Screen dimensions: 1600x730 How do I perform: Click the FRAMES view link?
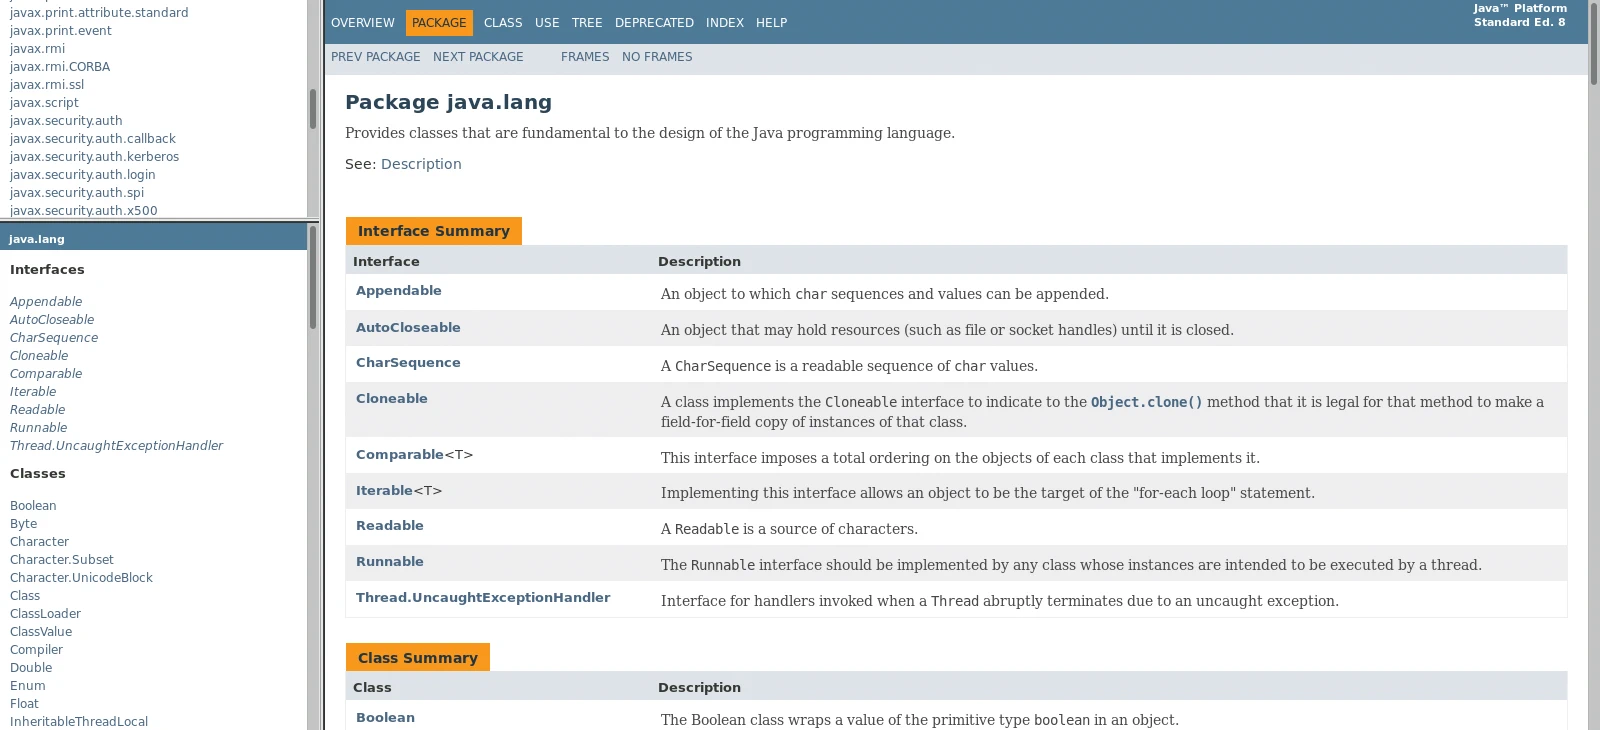tap(585, 57)
